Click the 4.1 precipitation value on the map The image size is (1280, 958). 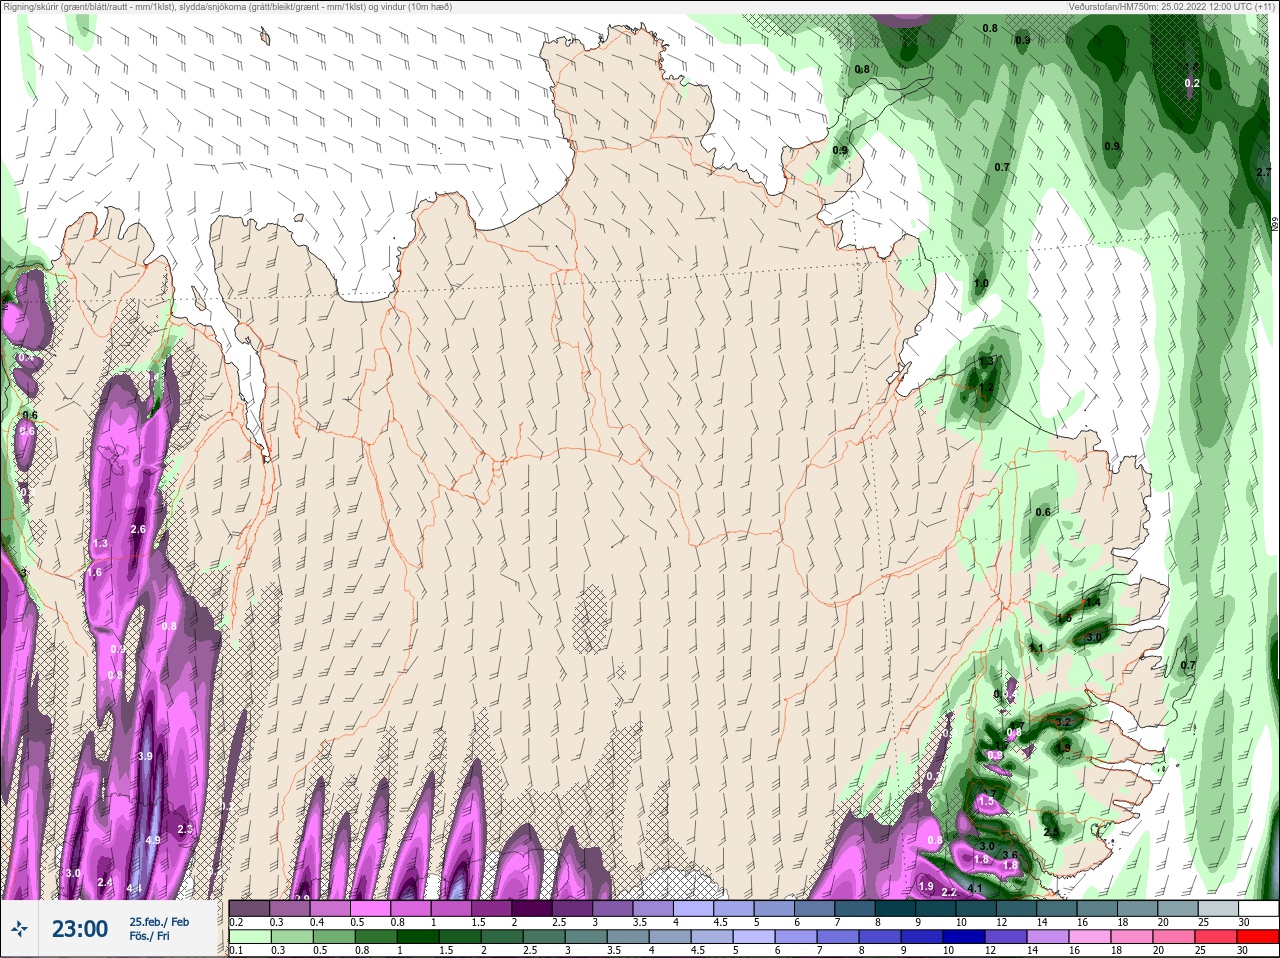point(976,888)
